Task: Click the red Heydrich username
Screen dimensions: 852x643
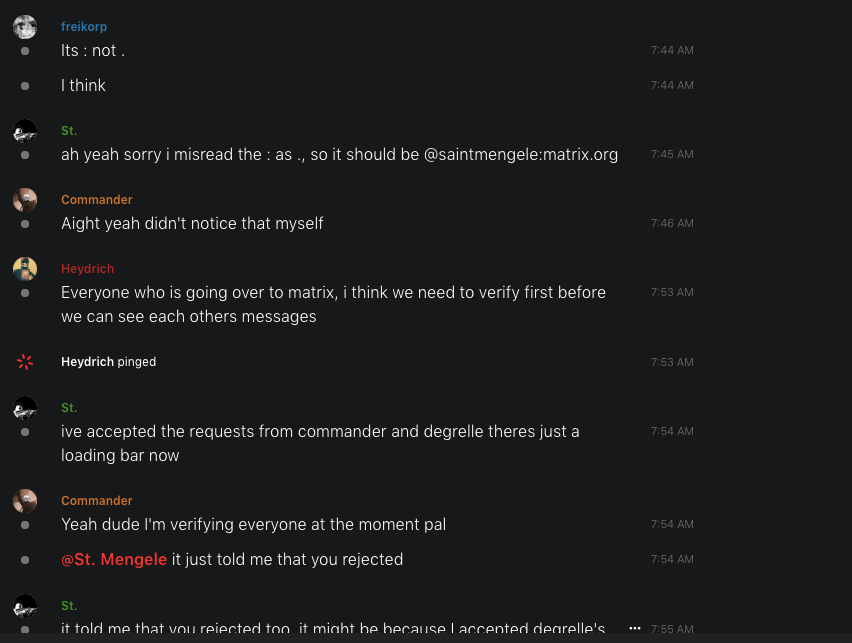Action: pyautogui.click(x=87, y=269)
